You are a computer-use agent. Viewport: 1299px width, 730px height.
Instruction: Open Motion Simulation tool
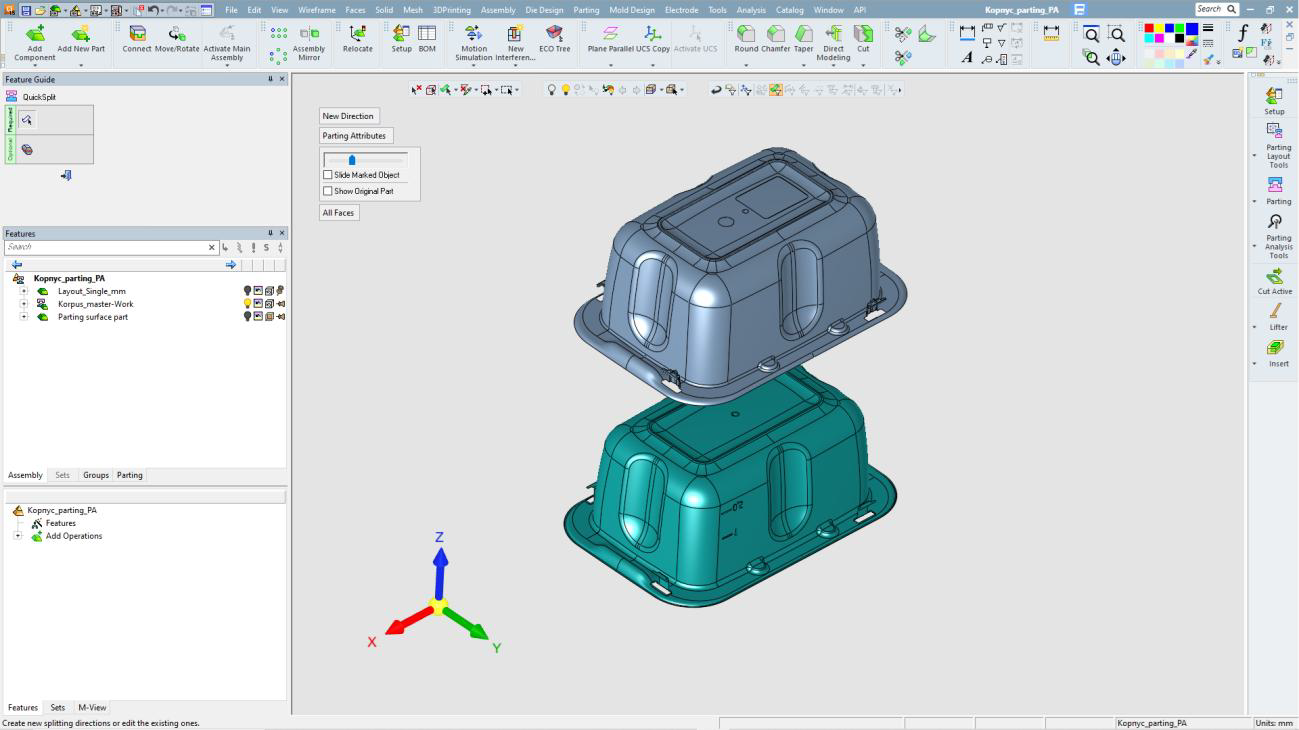tap(474, 35)
